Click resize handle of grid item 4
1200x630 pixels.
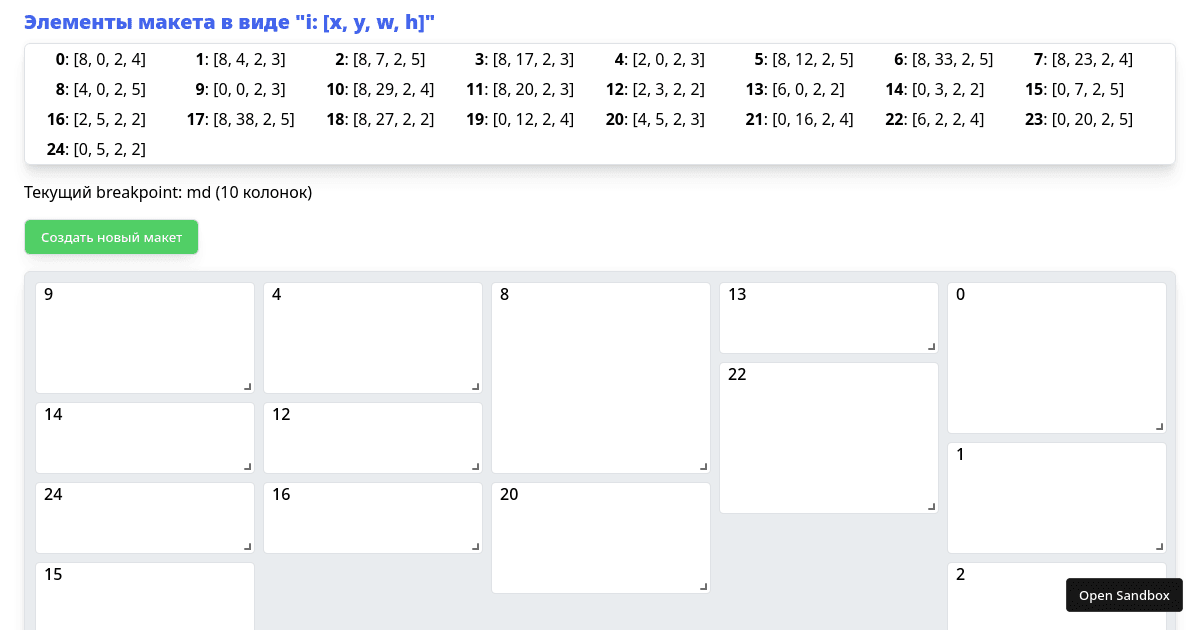[475, 386]
